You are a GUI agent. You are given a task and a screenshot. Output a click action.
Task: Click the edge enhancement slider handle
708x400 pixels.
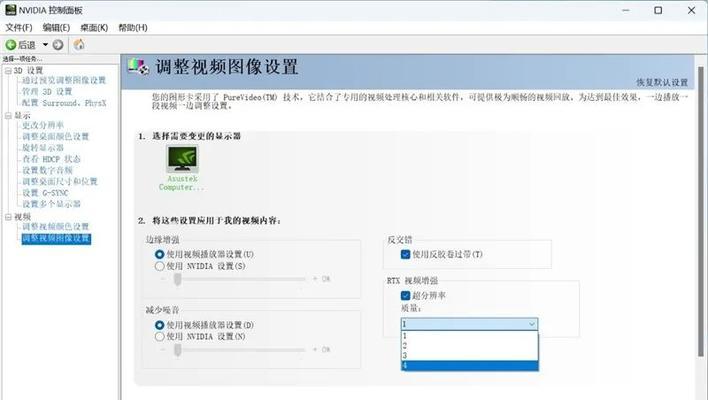[178, 279]
